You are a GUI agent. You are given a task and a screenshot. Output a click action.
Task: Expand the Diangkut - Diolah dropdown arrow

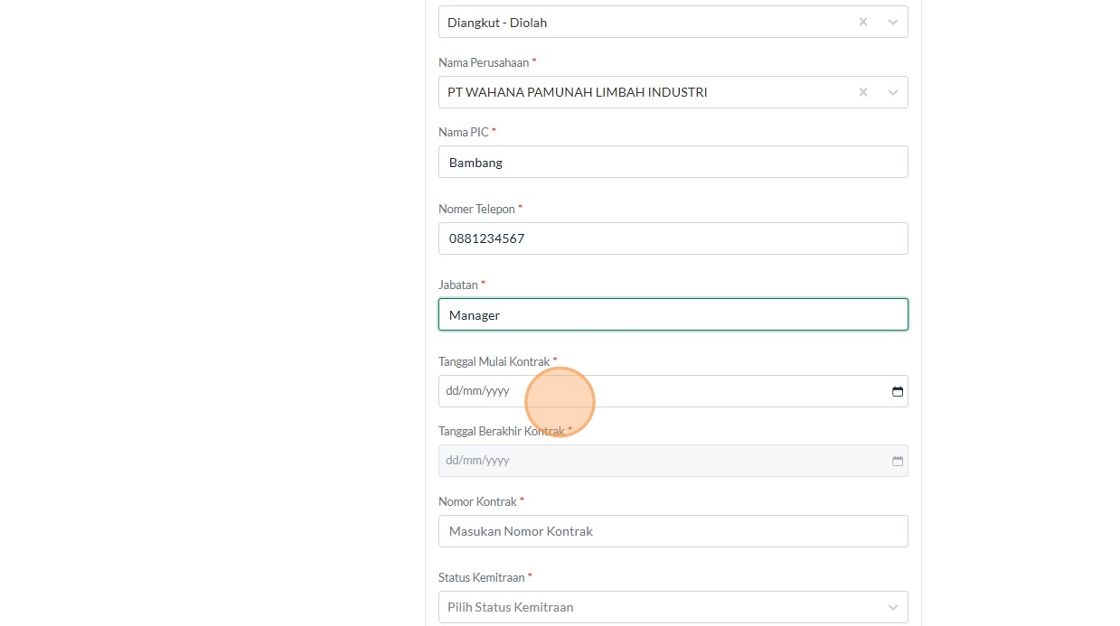(x=893, y=22)
